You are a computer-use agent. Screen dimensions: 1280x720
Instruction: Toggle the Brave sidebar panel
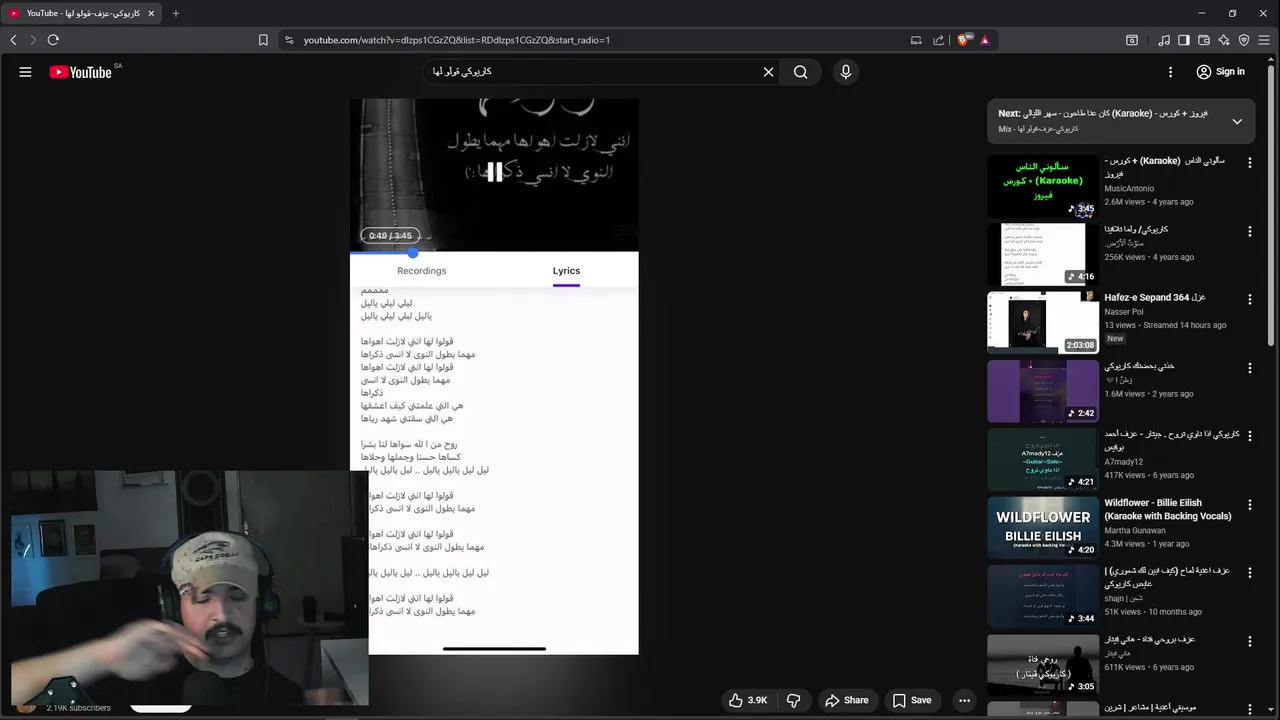[1184, 40]
